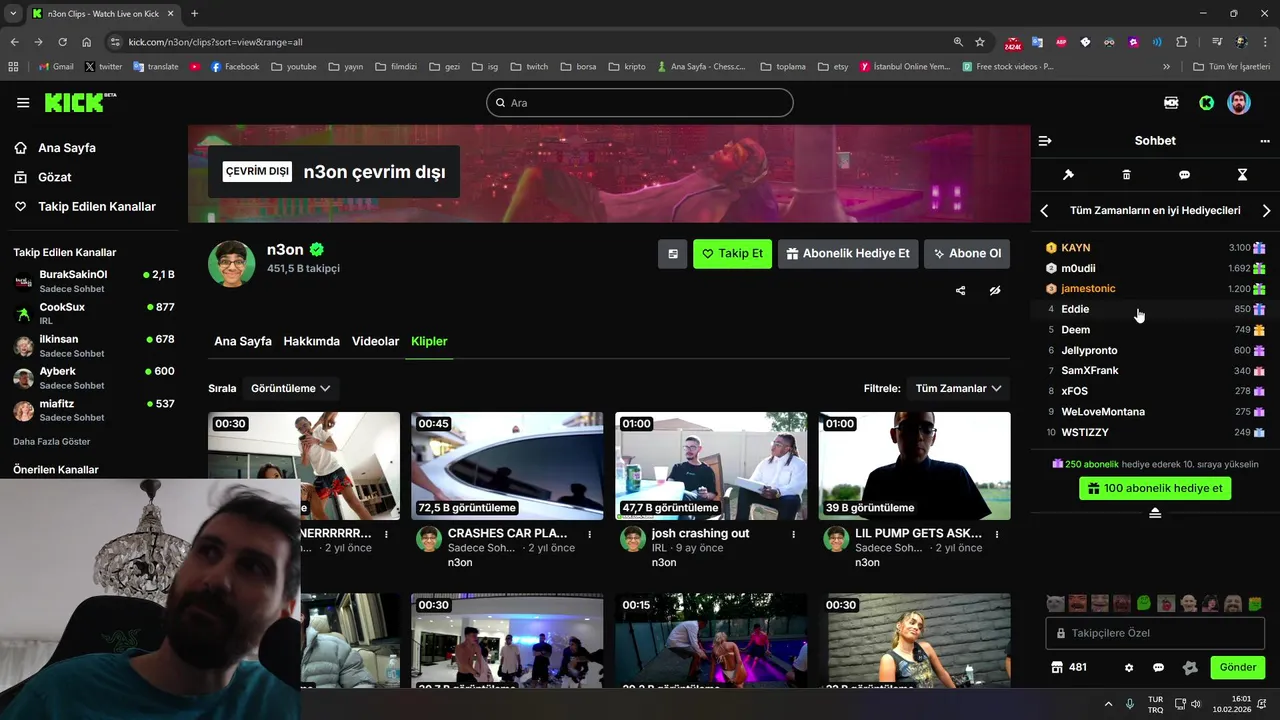
Task: Bookmark page with the star icon in address bar
Action: 980,42
